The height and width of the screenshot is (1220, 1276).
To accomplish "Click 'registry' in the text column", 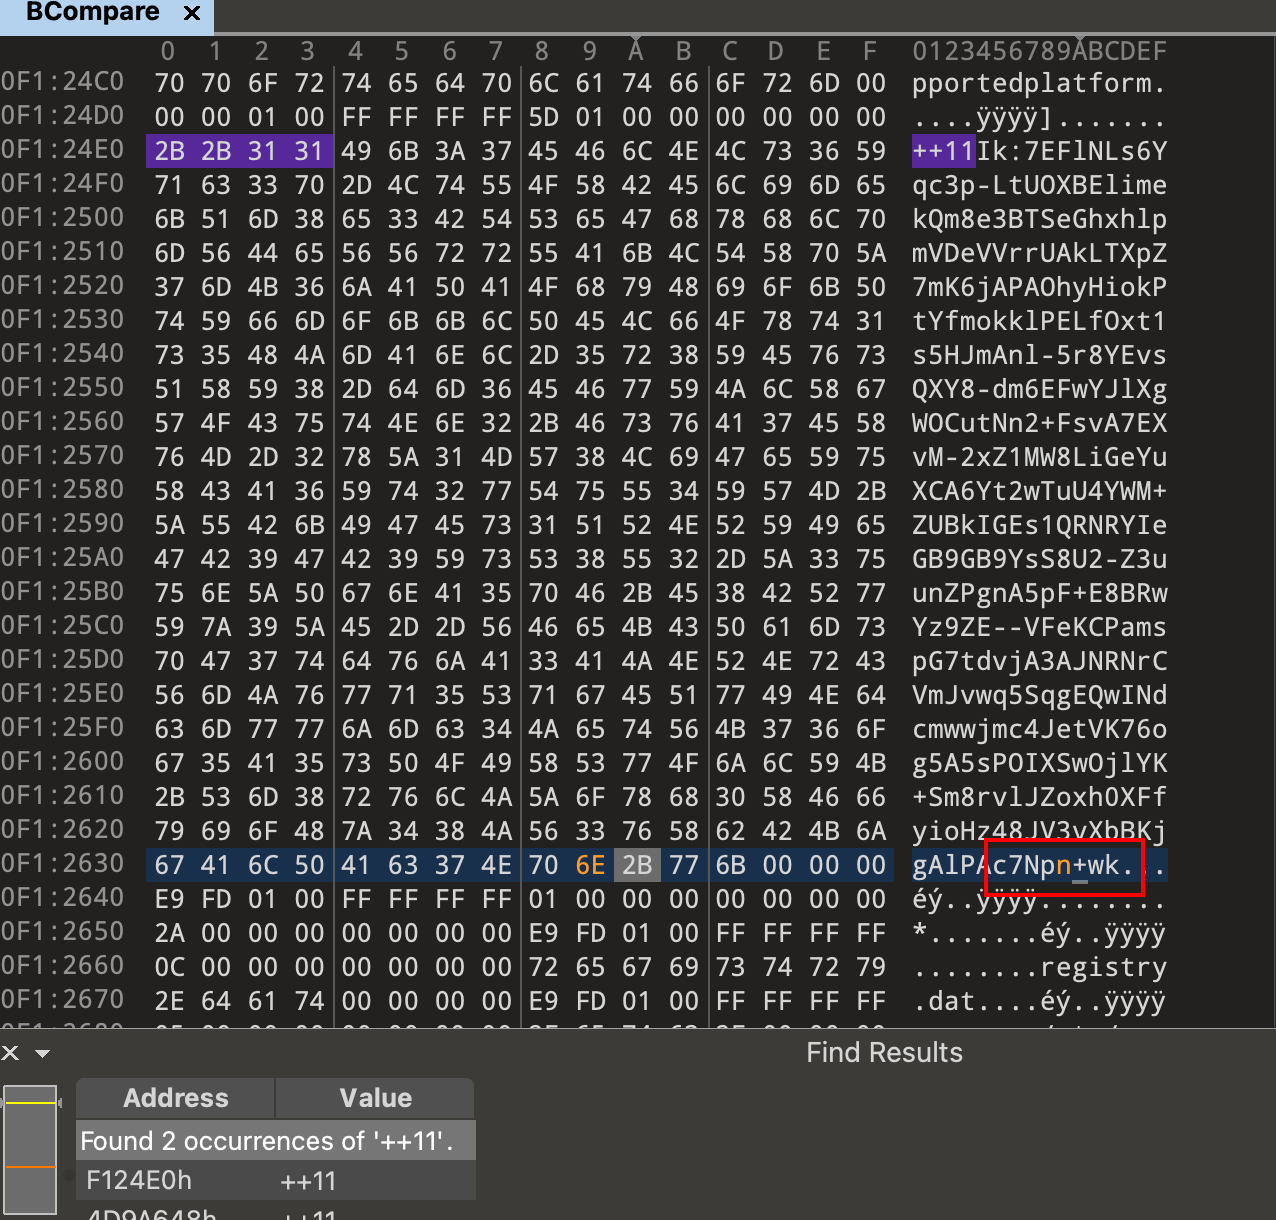I will 1103,967.
